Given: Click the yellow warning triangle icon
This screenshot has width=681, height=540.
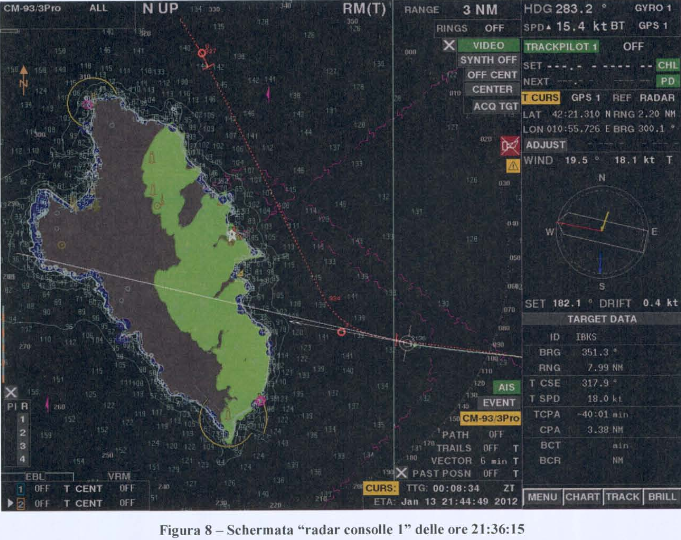Looking at the screenshot, I should tap(512, 166).
